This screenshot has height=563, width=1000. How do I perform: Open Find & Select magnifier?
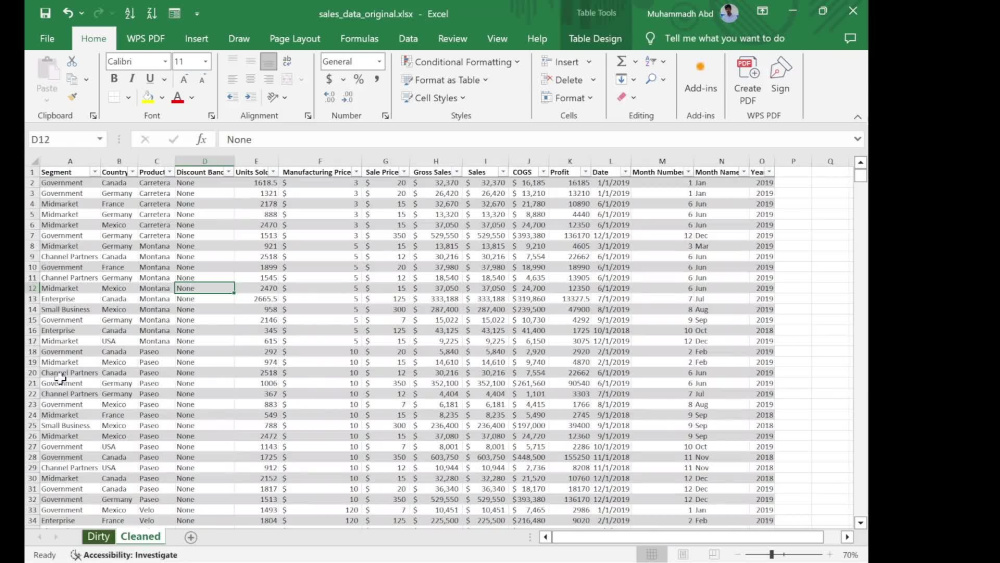[x=651, y=79]
